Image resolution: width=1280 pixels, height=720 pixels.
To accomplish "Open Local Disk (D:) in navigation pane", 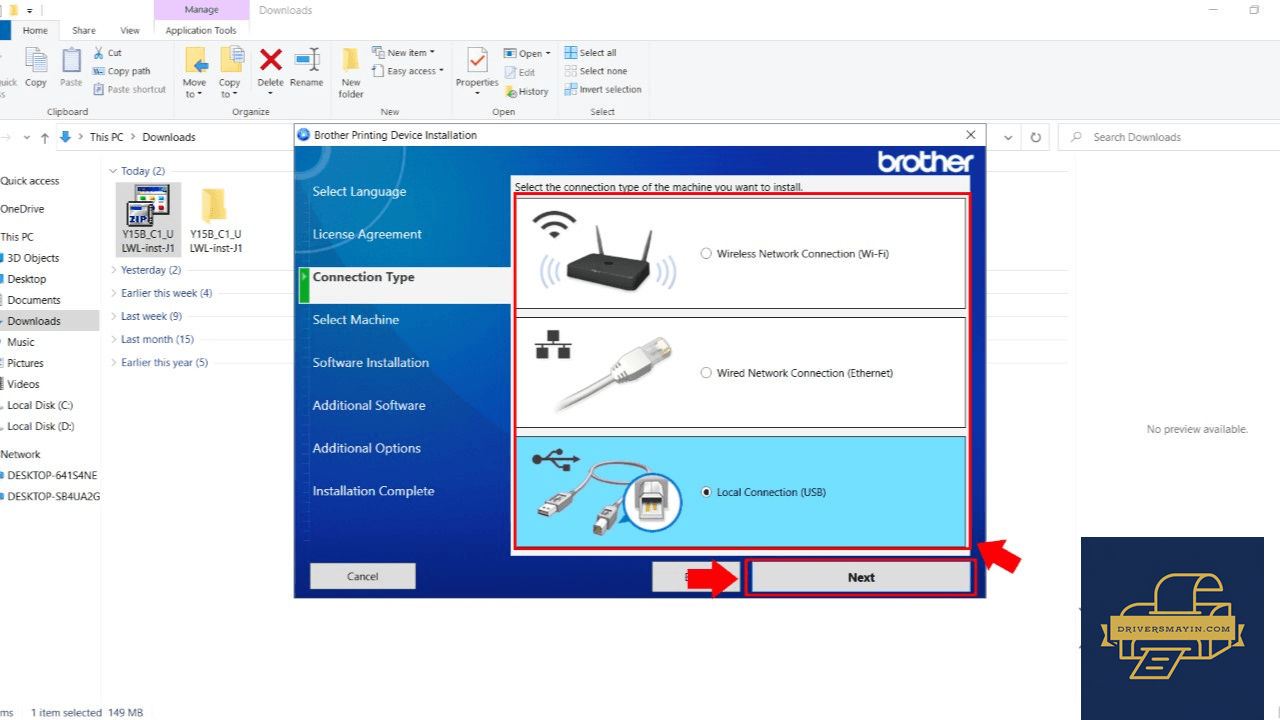I will pyautogui.click(x=40, y=426).
